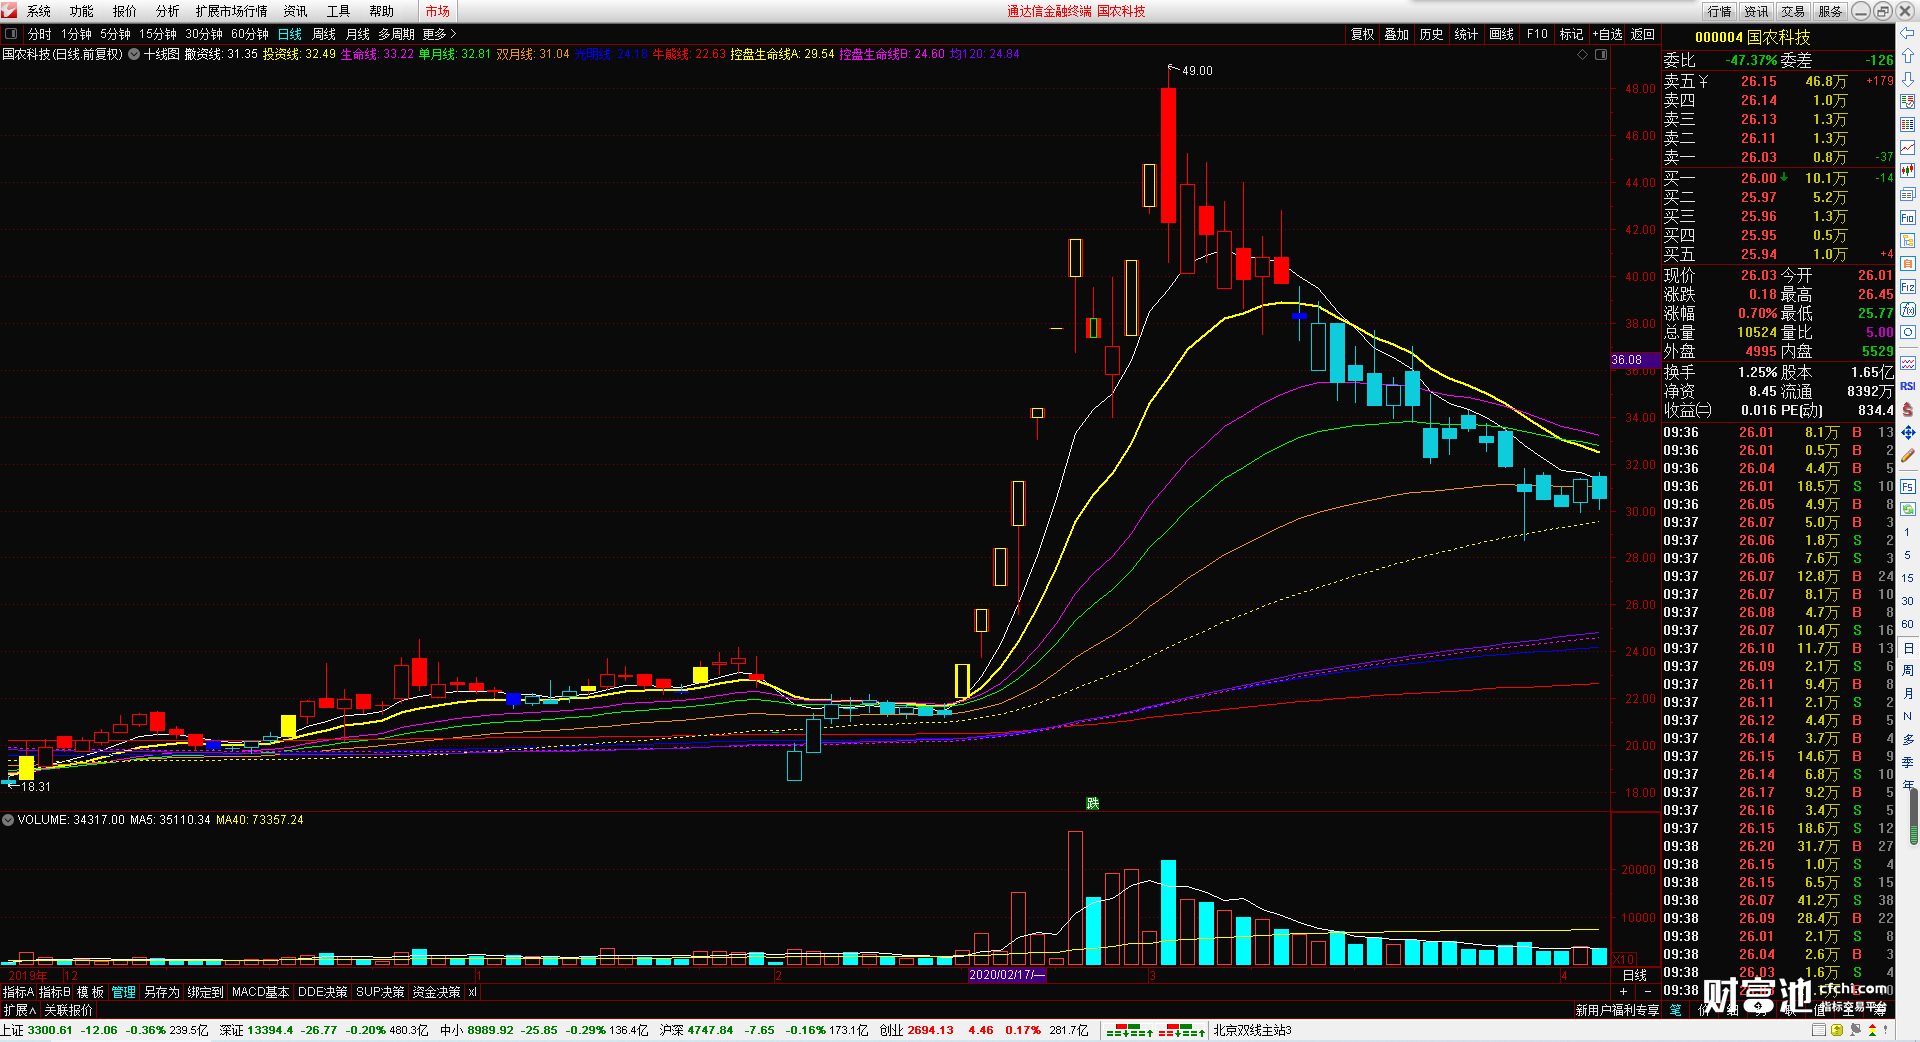The image size is (1920, 1042).
Task: Click the 叠加 overlay button
Action: (x=1397, y=34)
